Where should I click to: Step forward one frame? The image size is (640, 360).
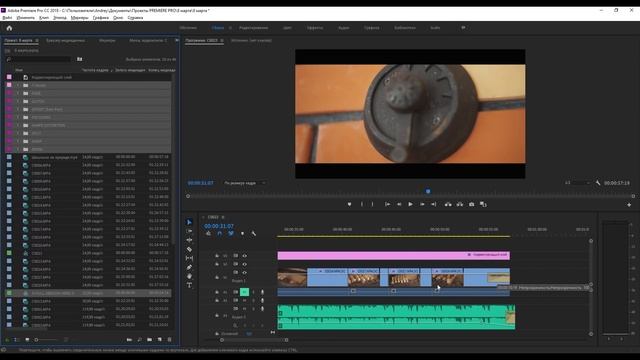point(422,204)
